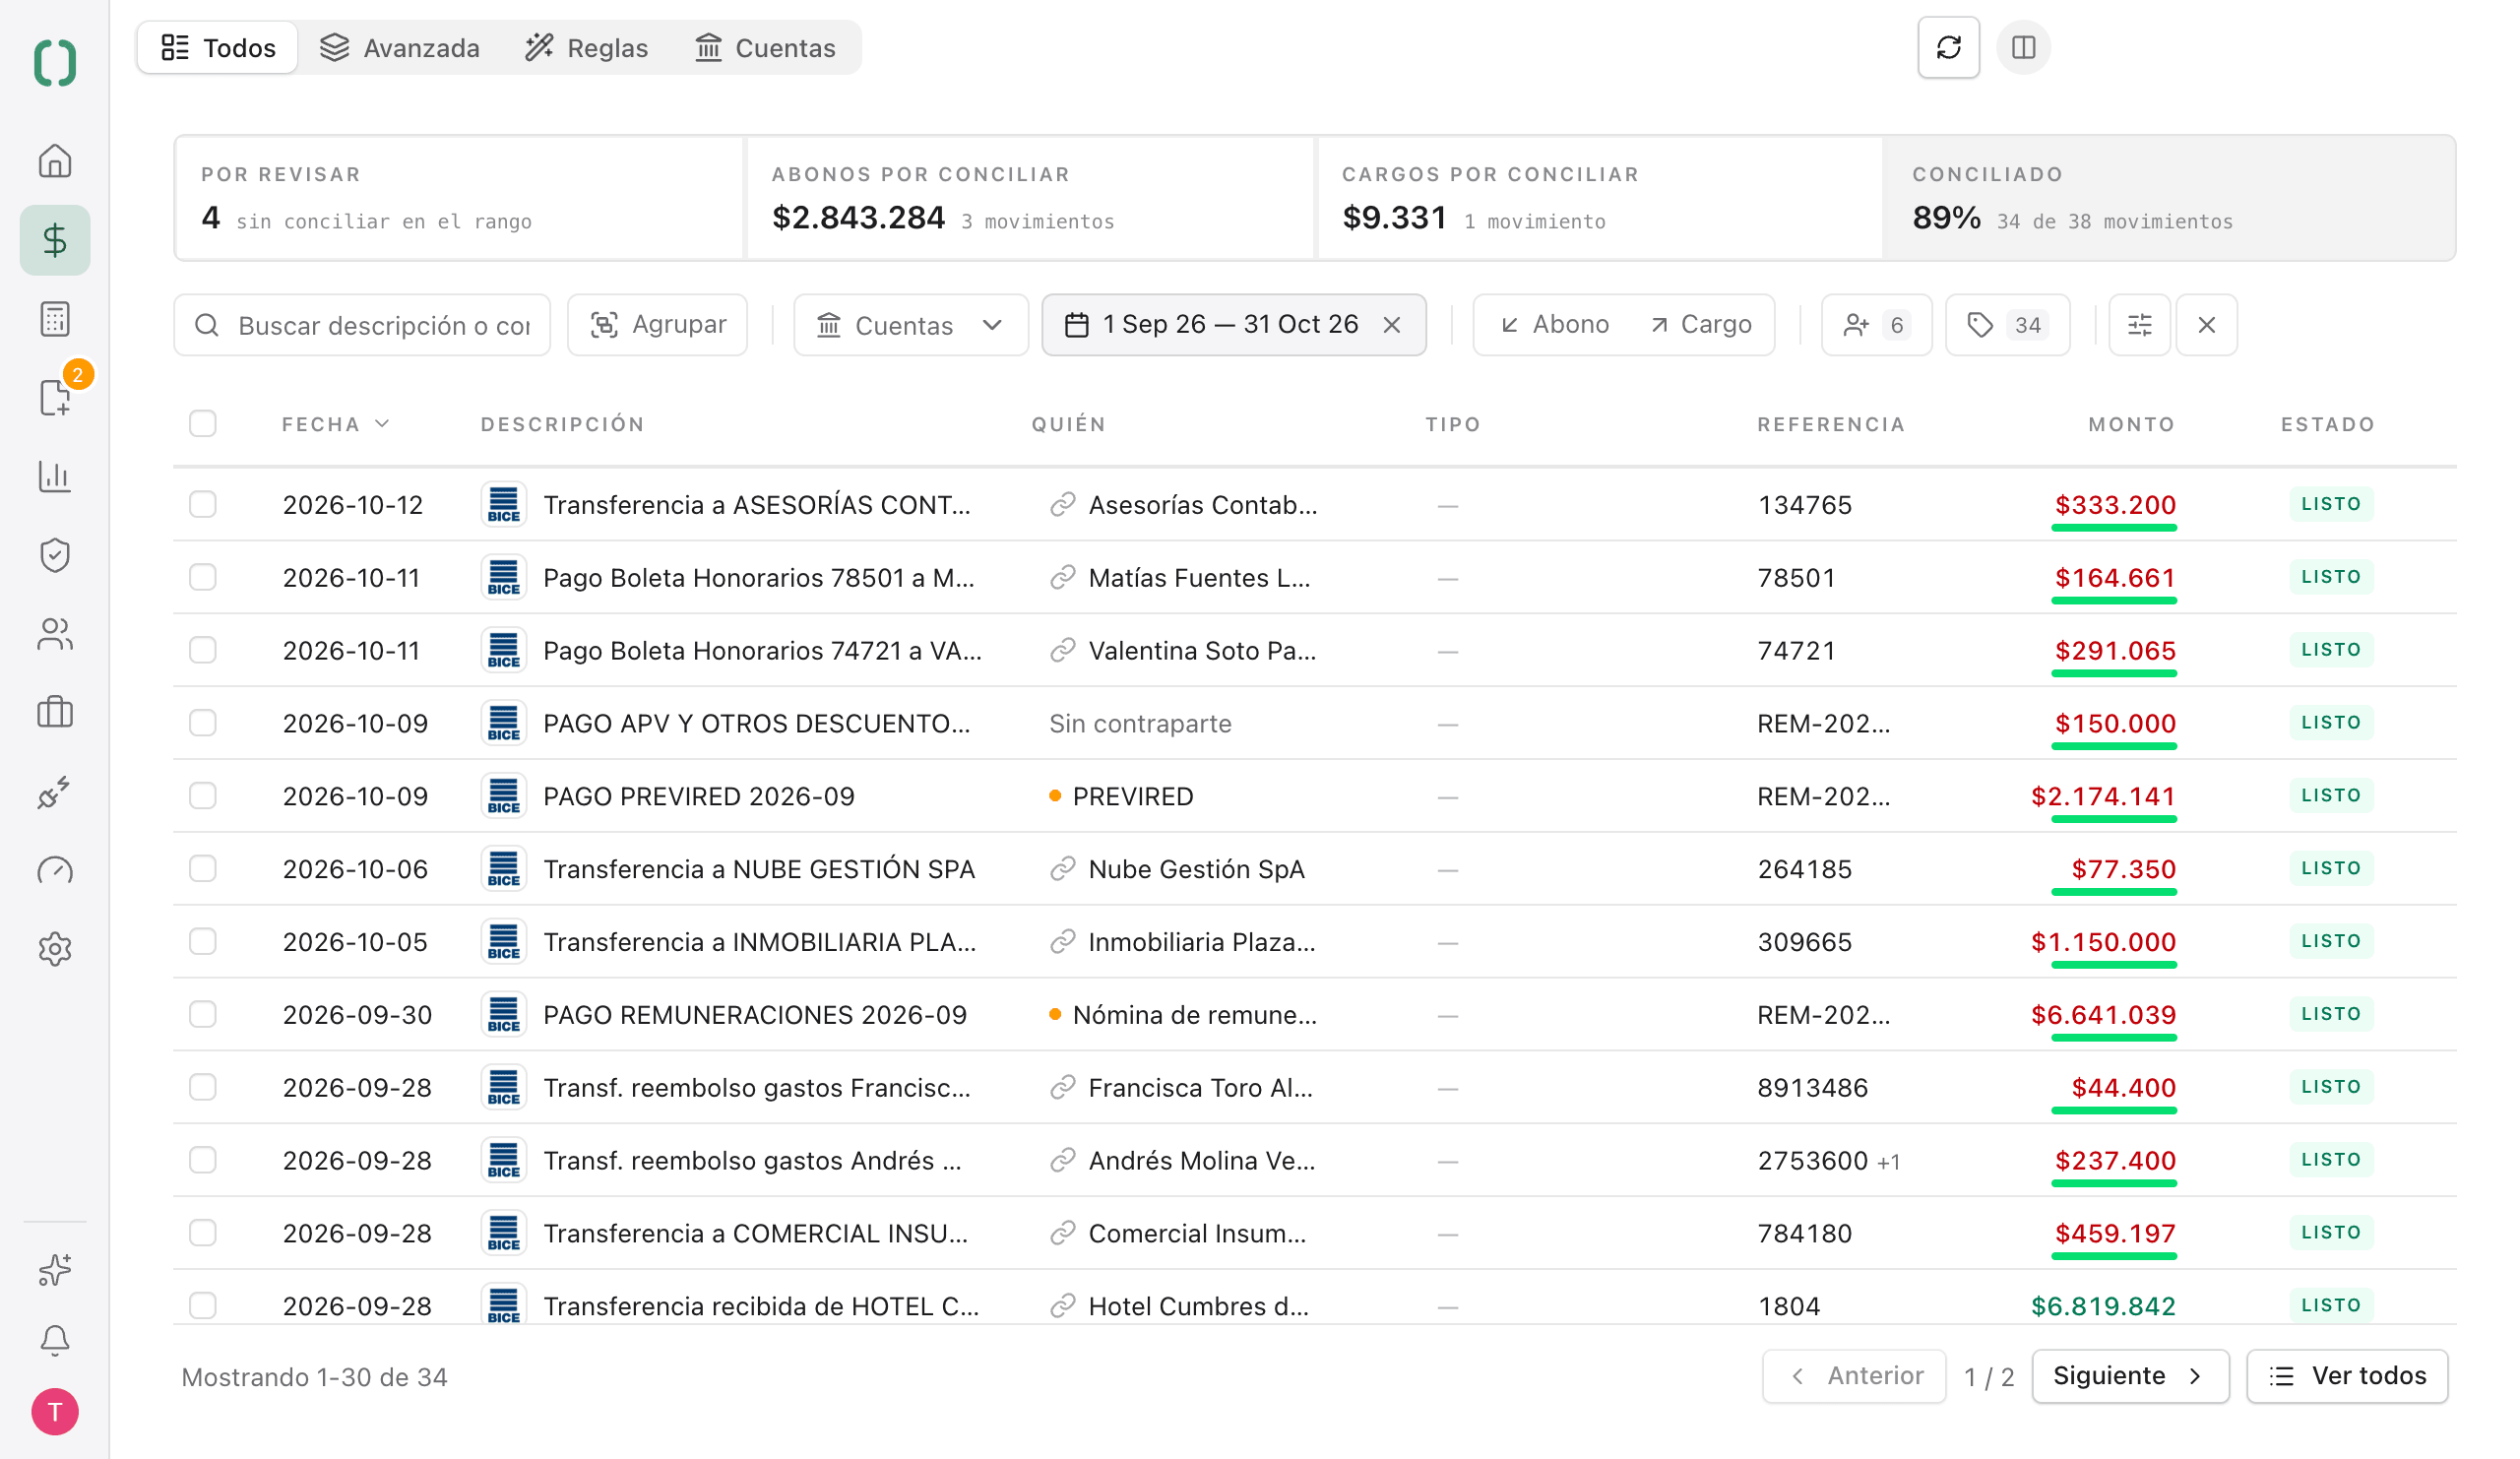The width and height of the screenshot is (2520, 1459).
Task: Switch to the Avanzada tab
Action: click(x=400, y=47)
